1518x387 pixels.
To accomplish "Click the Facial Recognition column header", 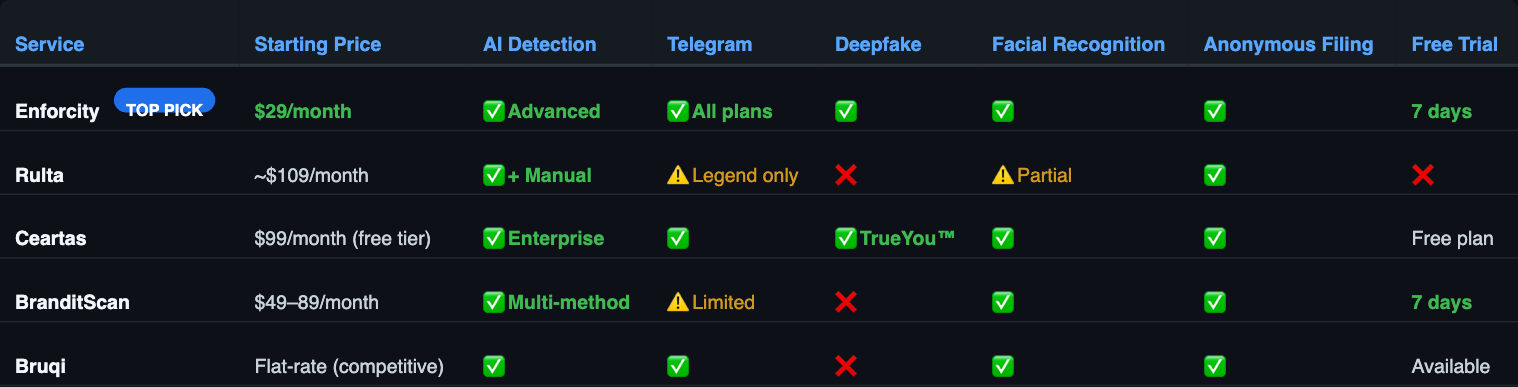I will [x=1078, y=44].
